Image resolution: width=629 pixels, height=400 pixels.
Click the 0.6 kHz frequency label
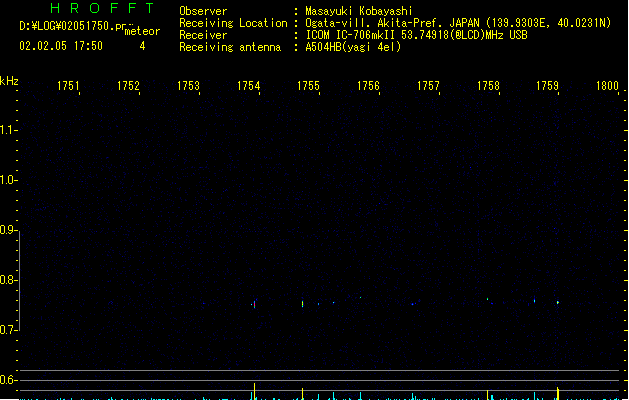pos(8,380)
